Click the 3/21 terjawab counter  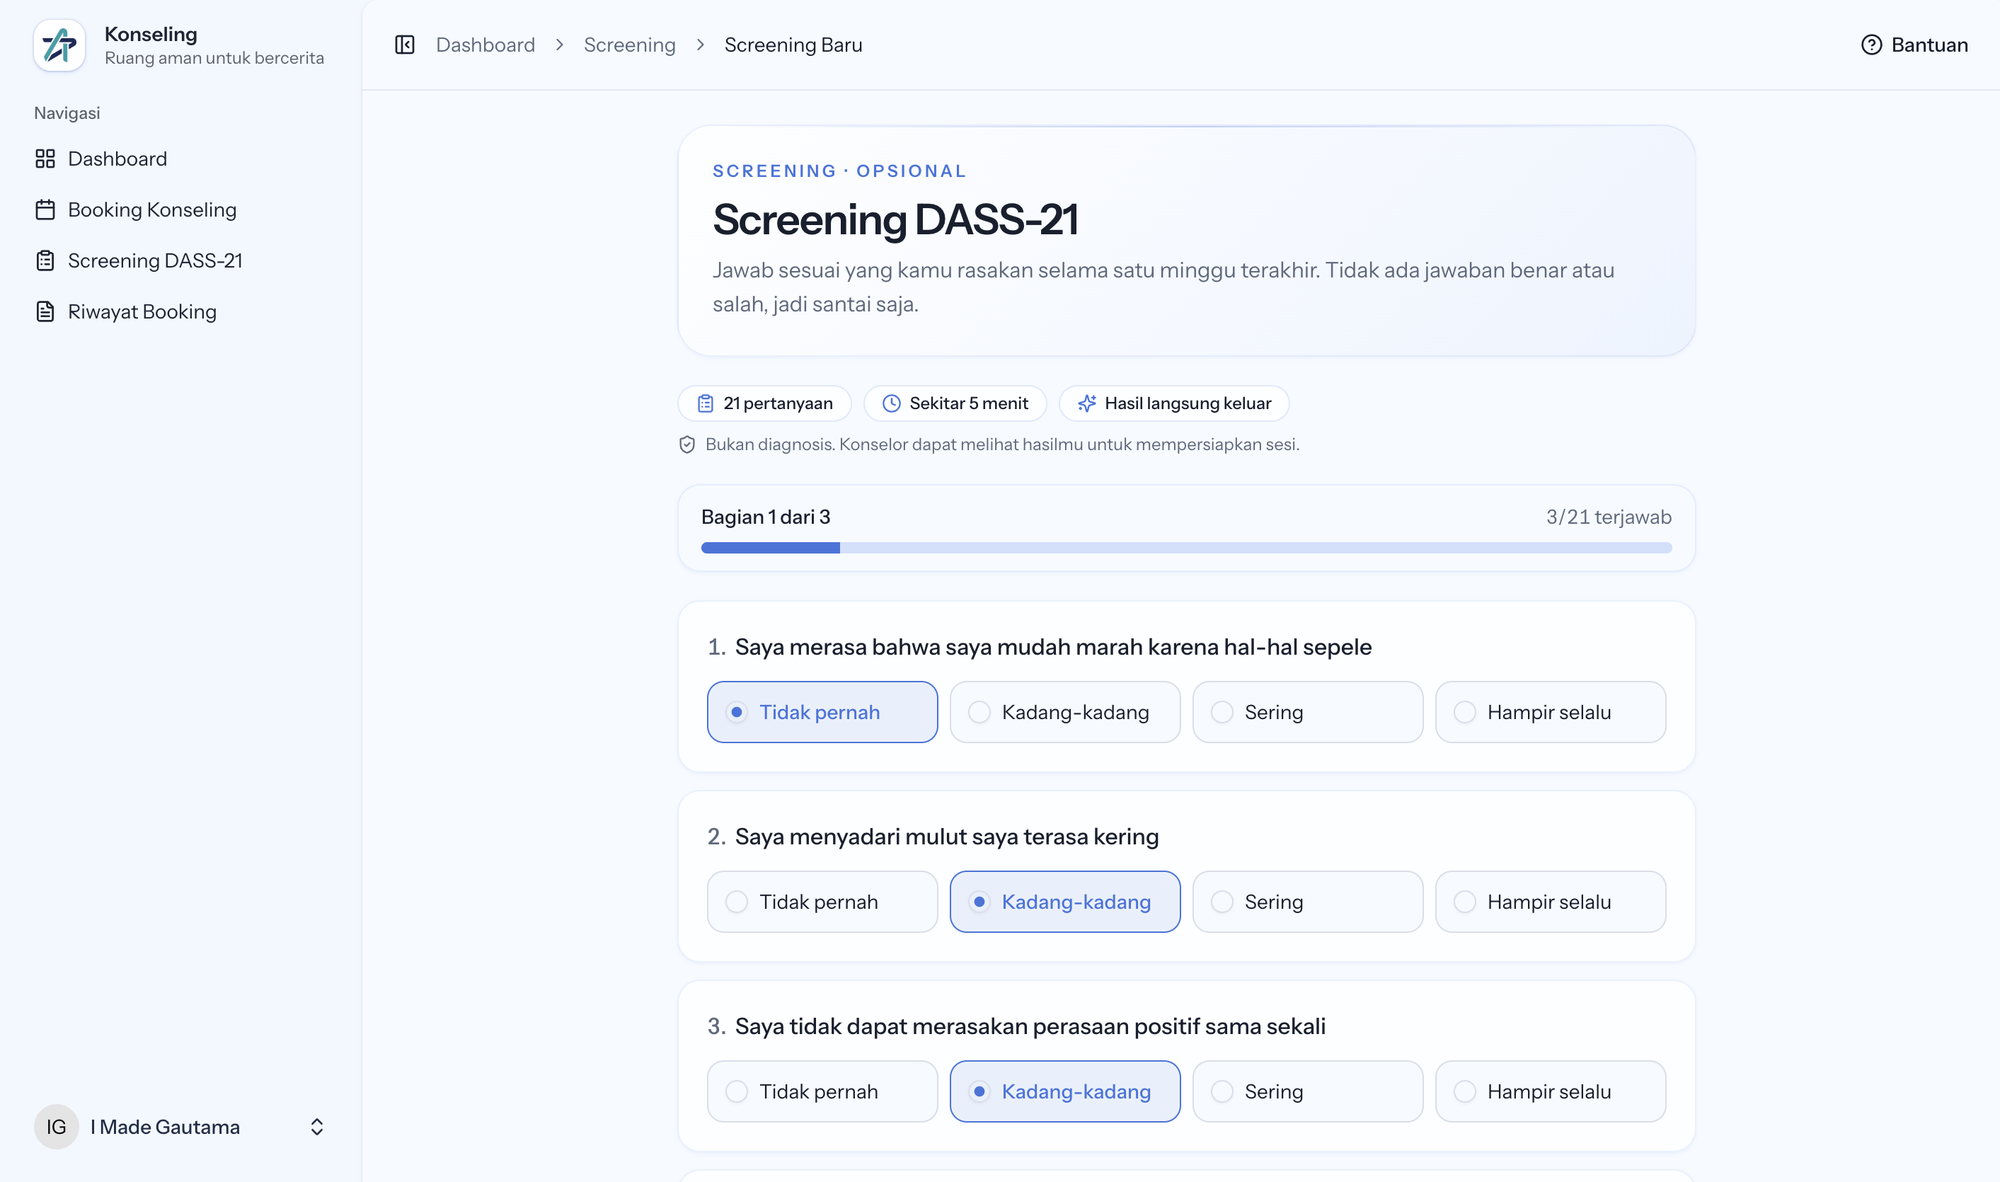[1608, 517]
